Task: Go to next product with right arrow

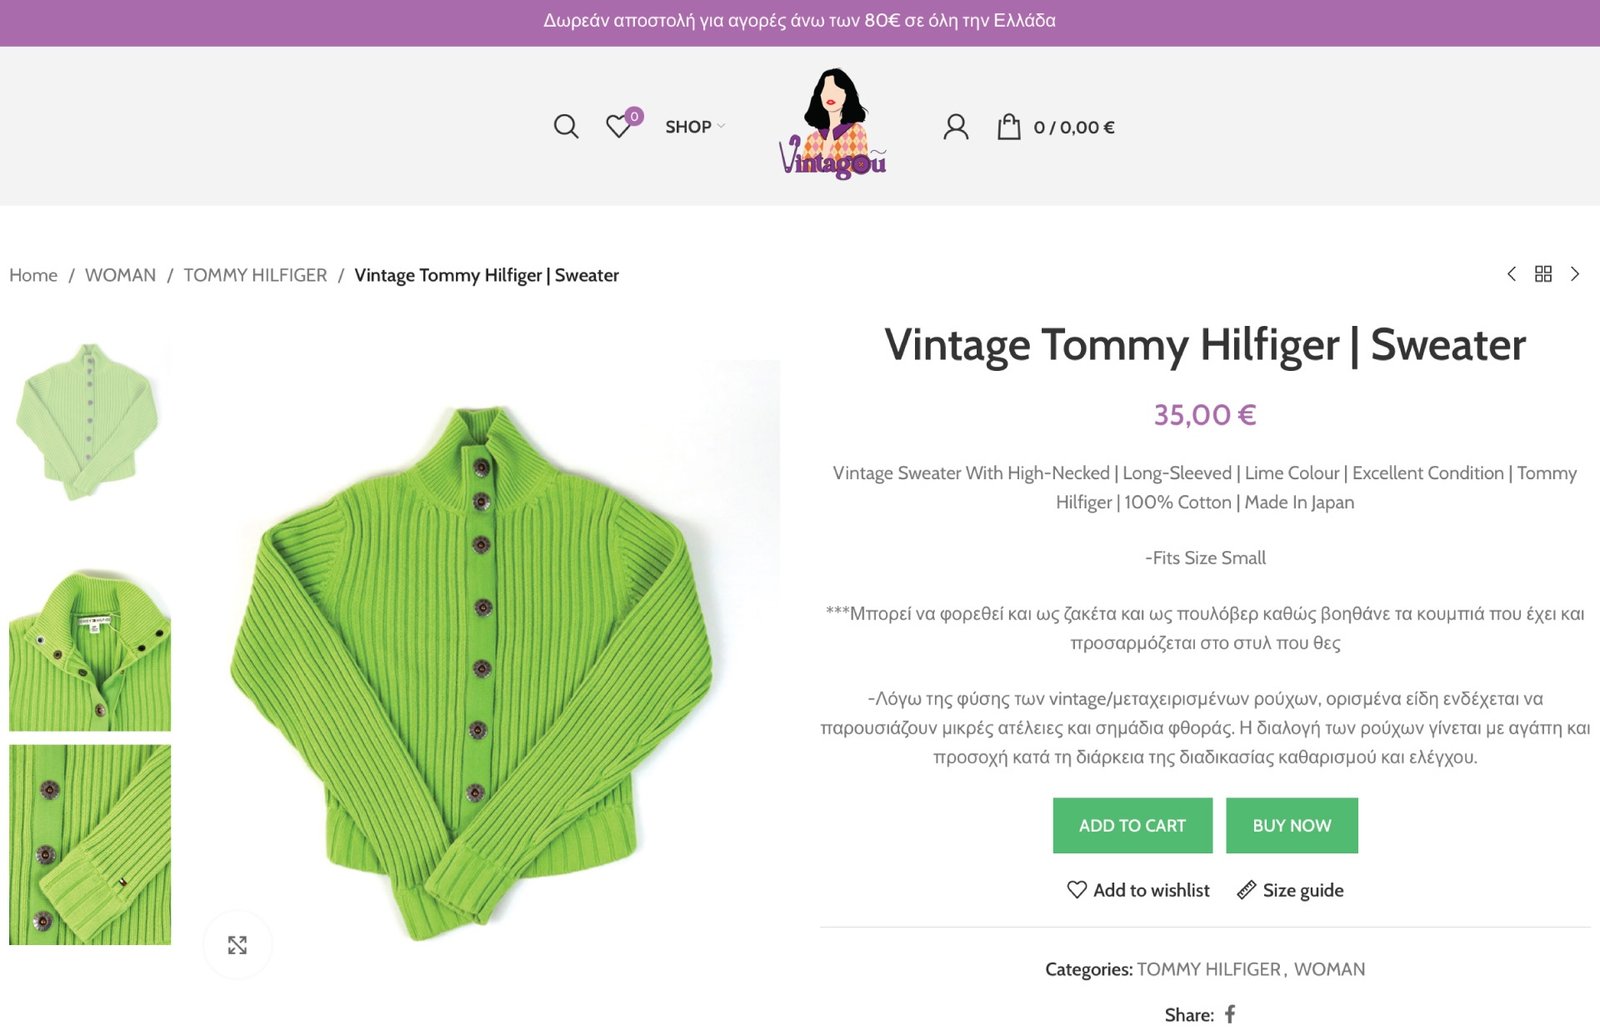Action: click(1577, 274)
